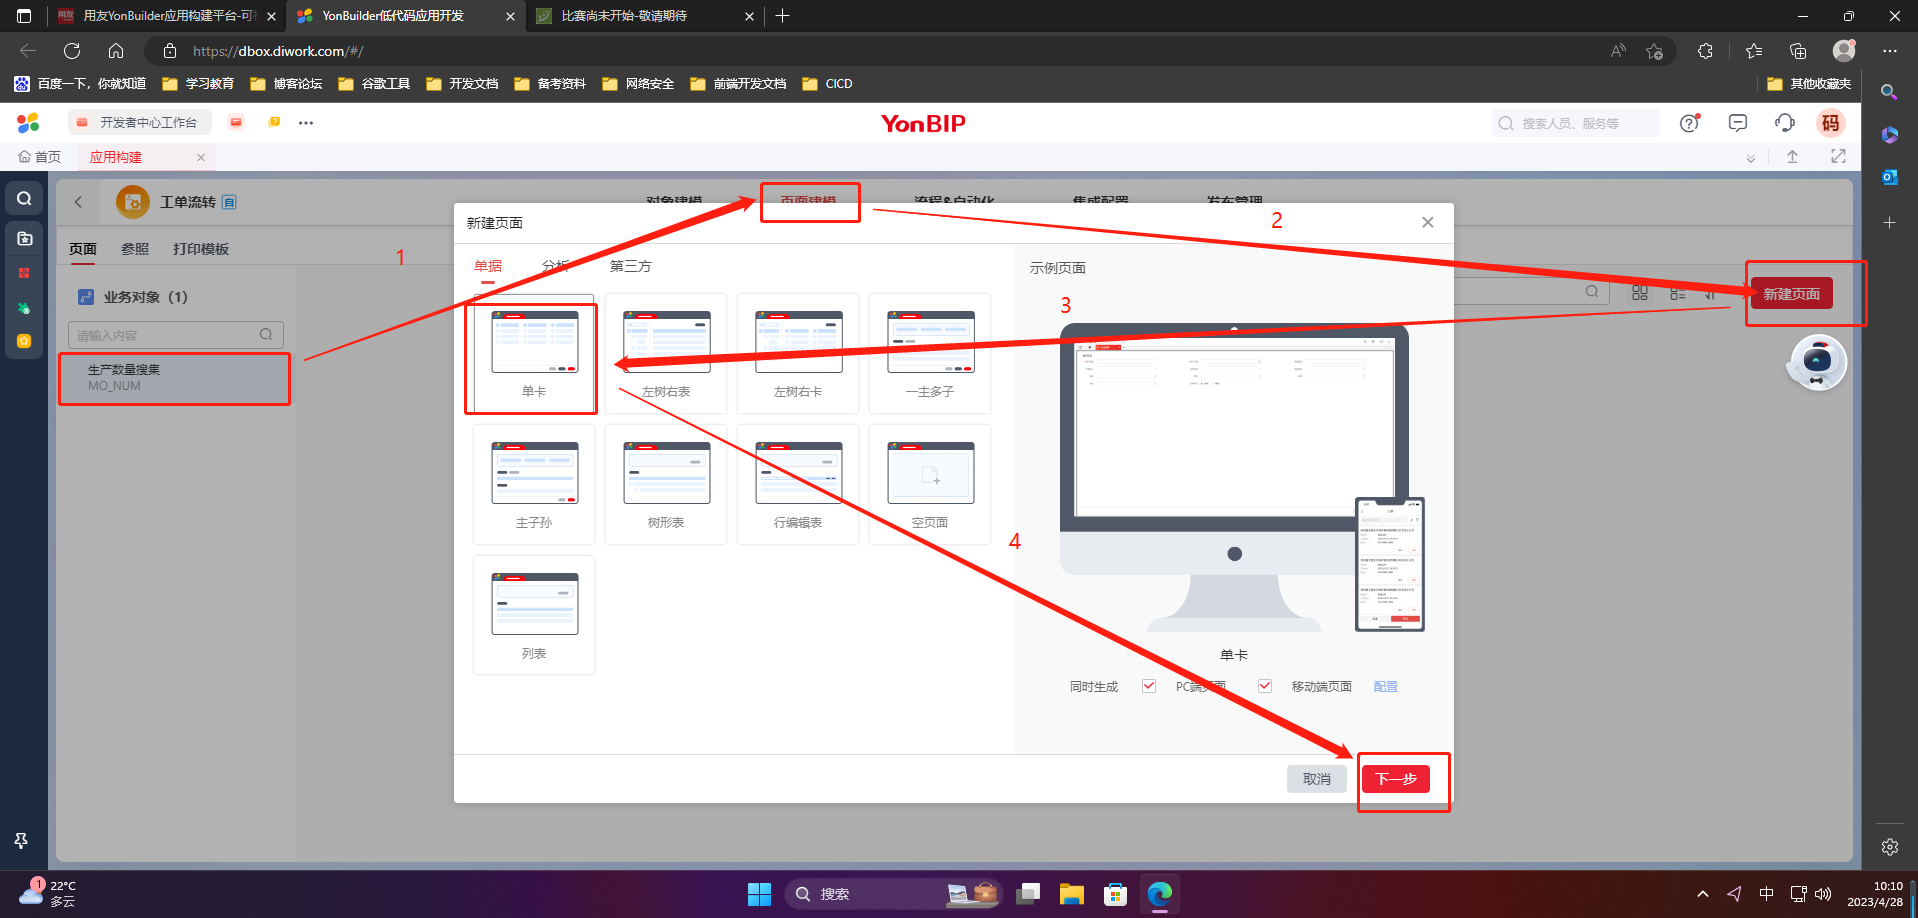Choose the 行编辑表 page template

point(798,484)
